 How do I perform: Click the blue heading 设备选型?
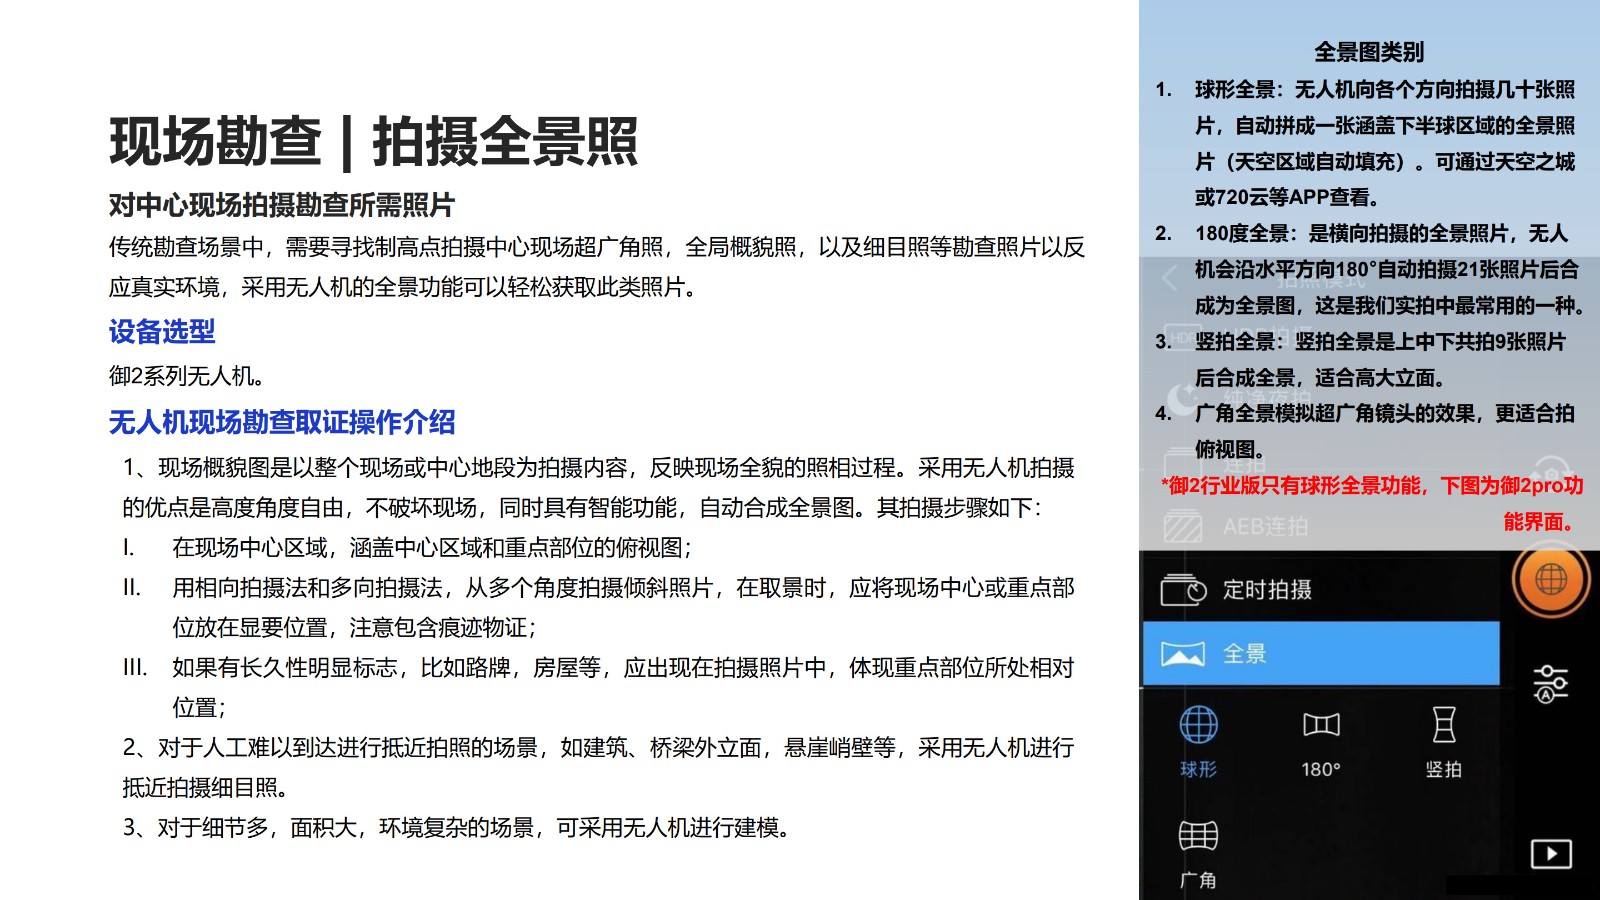point(162,331)
